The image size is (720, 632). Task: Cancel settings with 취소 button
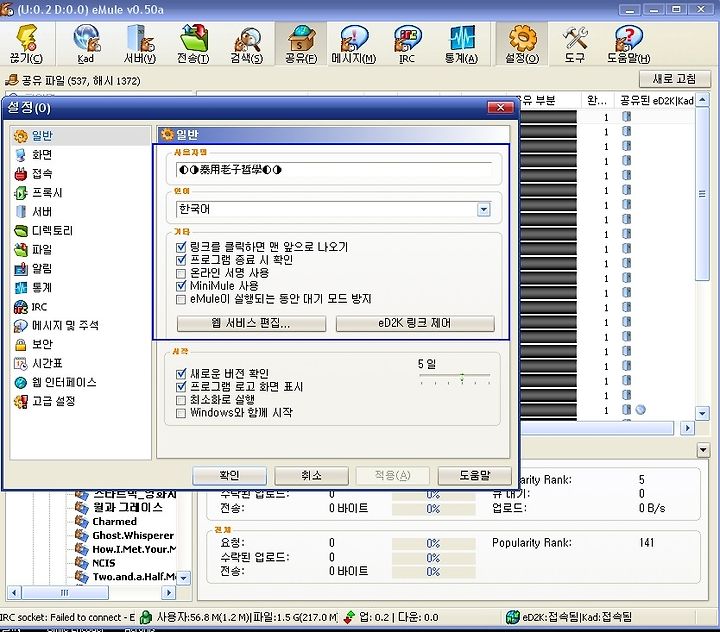tap(311, 475)
